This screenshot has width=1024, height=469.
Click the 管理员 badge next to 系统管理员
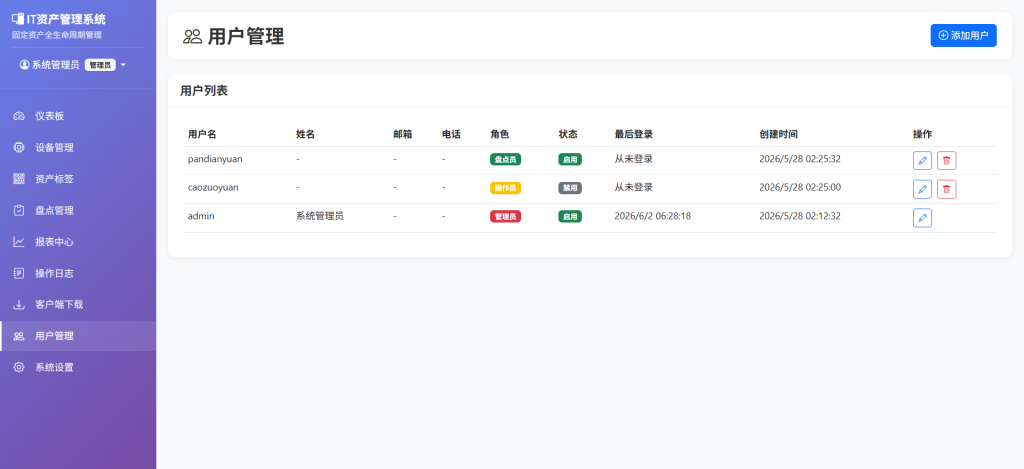point(100,65)
